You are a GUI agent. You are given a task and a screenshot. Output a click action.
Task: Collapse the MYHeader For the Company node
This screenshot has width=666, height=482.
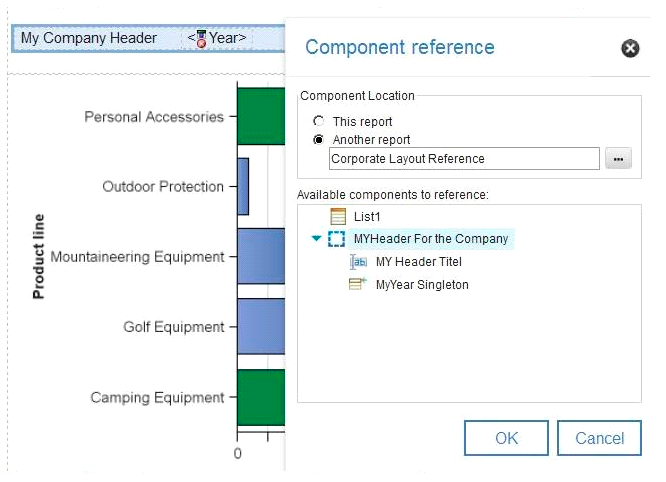(x=317, y=239)
